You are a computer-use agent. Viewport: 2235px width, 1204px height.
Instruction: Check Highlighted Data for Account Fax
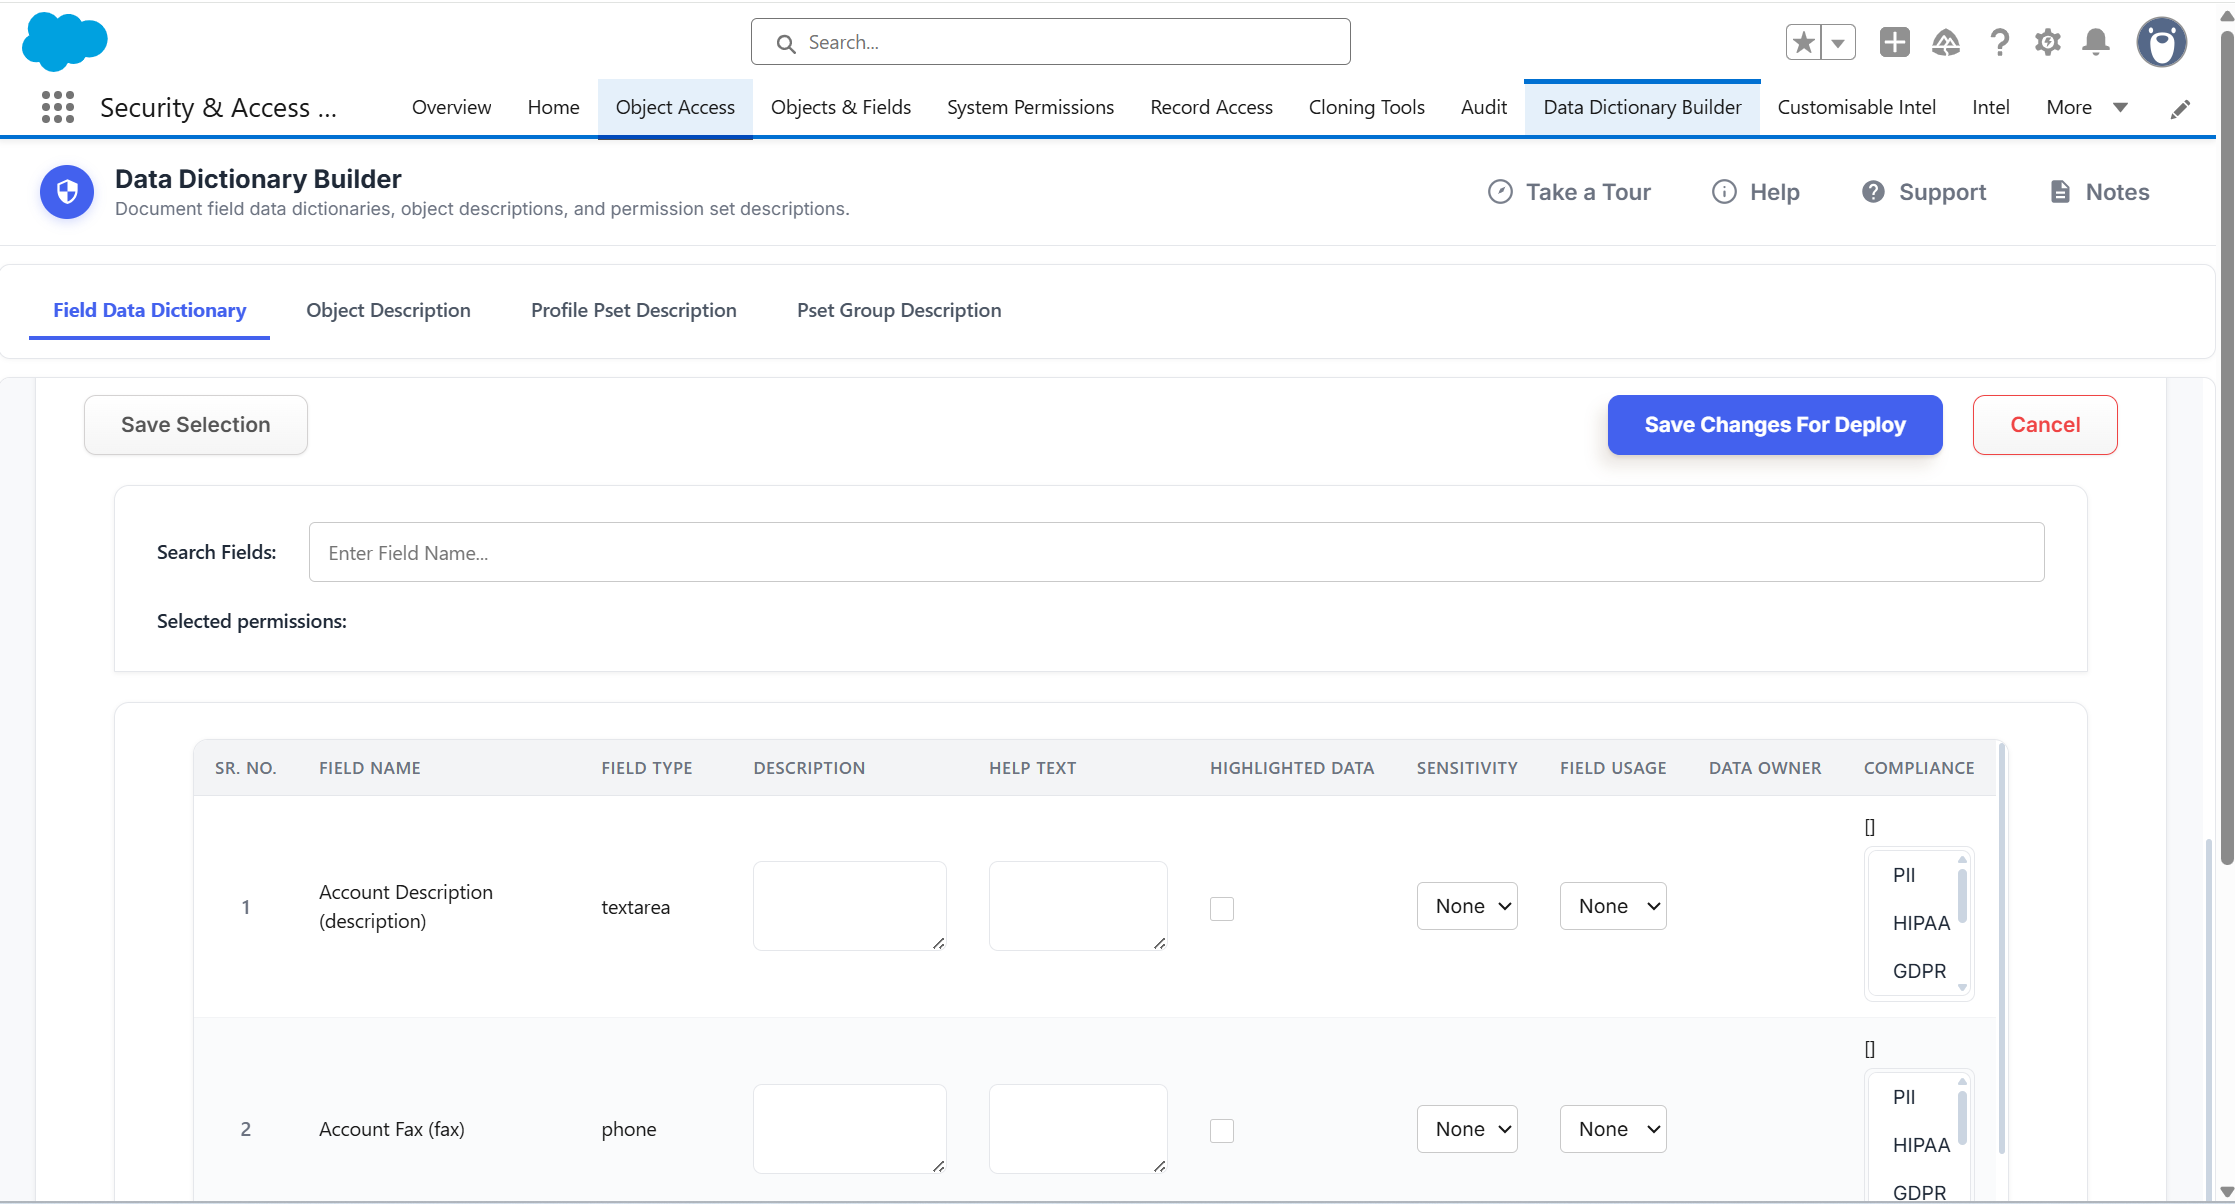(x=1221, y=1131)
